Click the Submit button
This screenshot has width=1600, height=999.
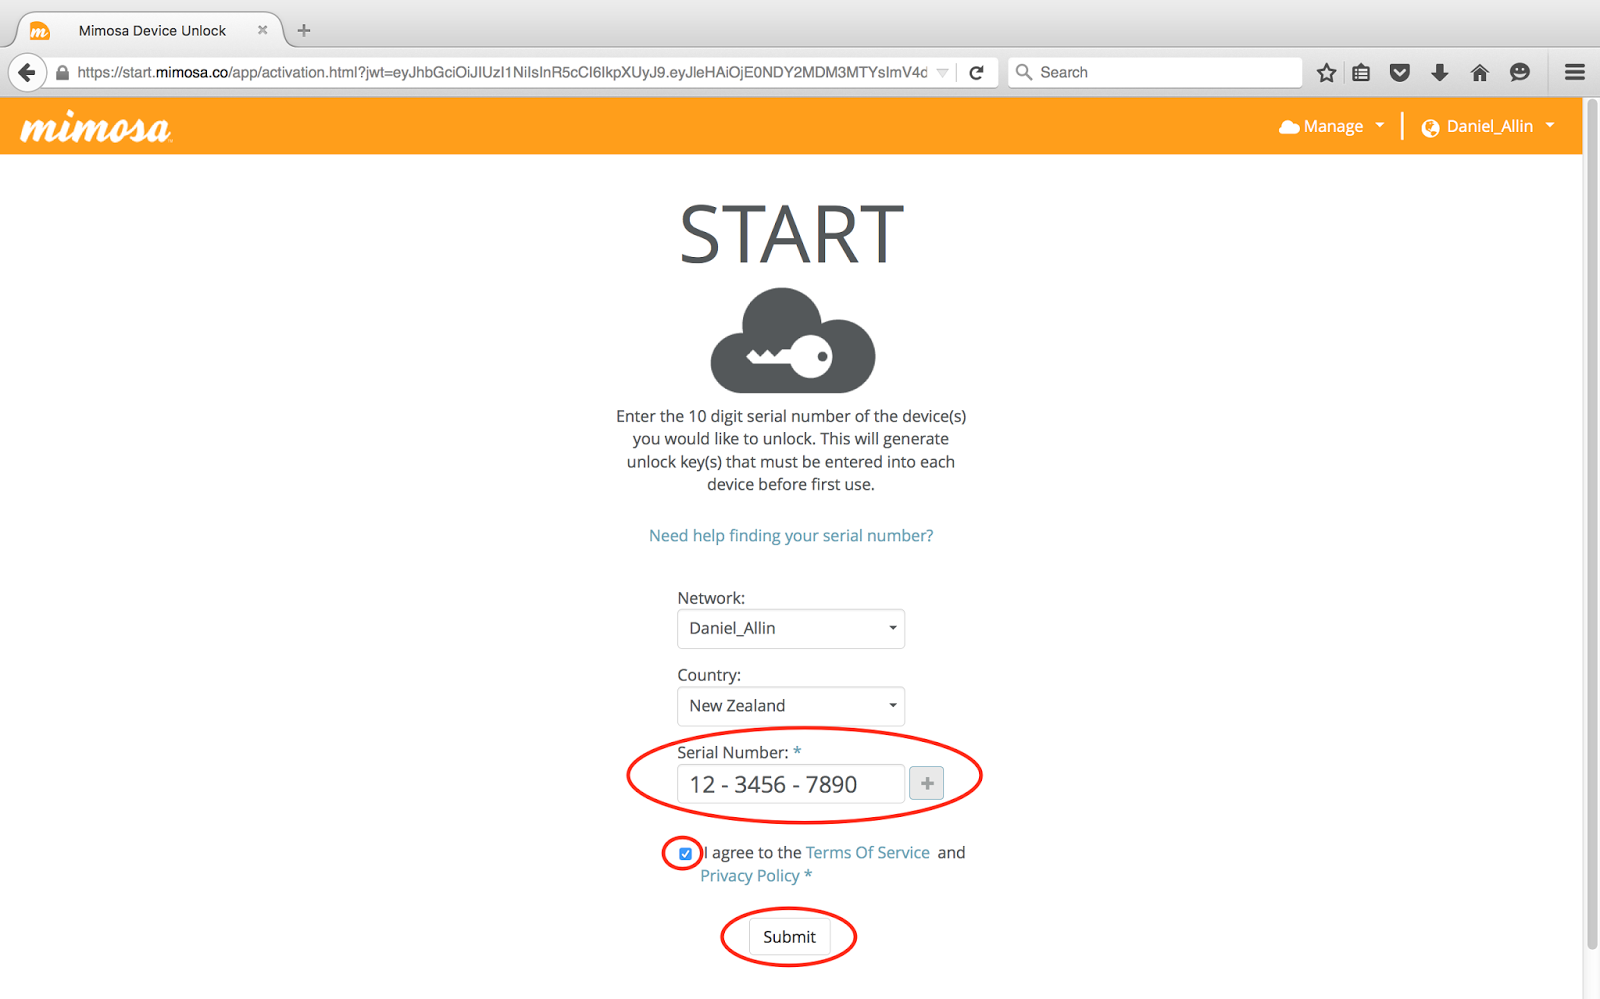tap(790, 937)
